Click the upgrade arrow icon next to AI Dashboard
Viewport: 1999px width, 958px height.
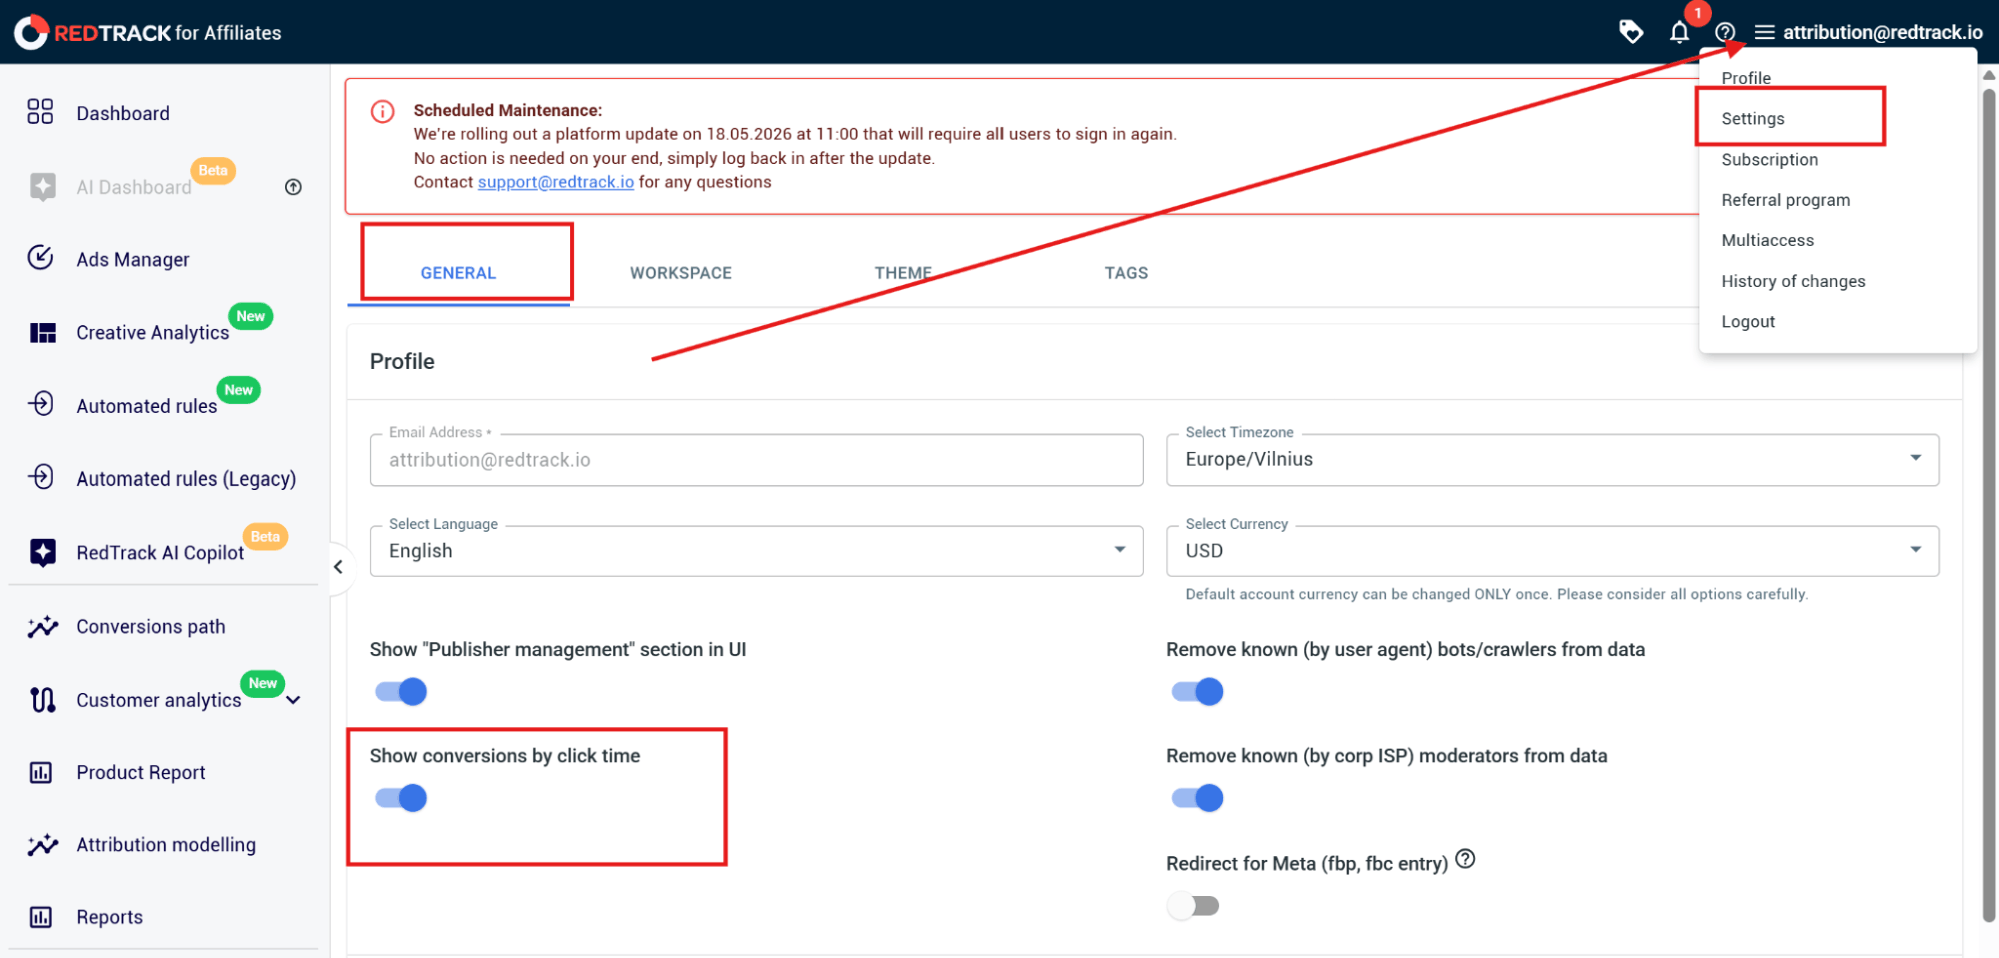click(293, 187)
